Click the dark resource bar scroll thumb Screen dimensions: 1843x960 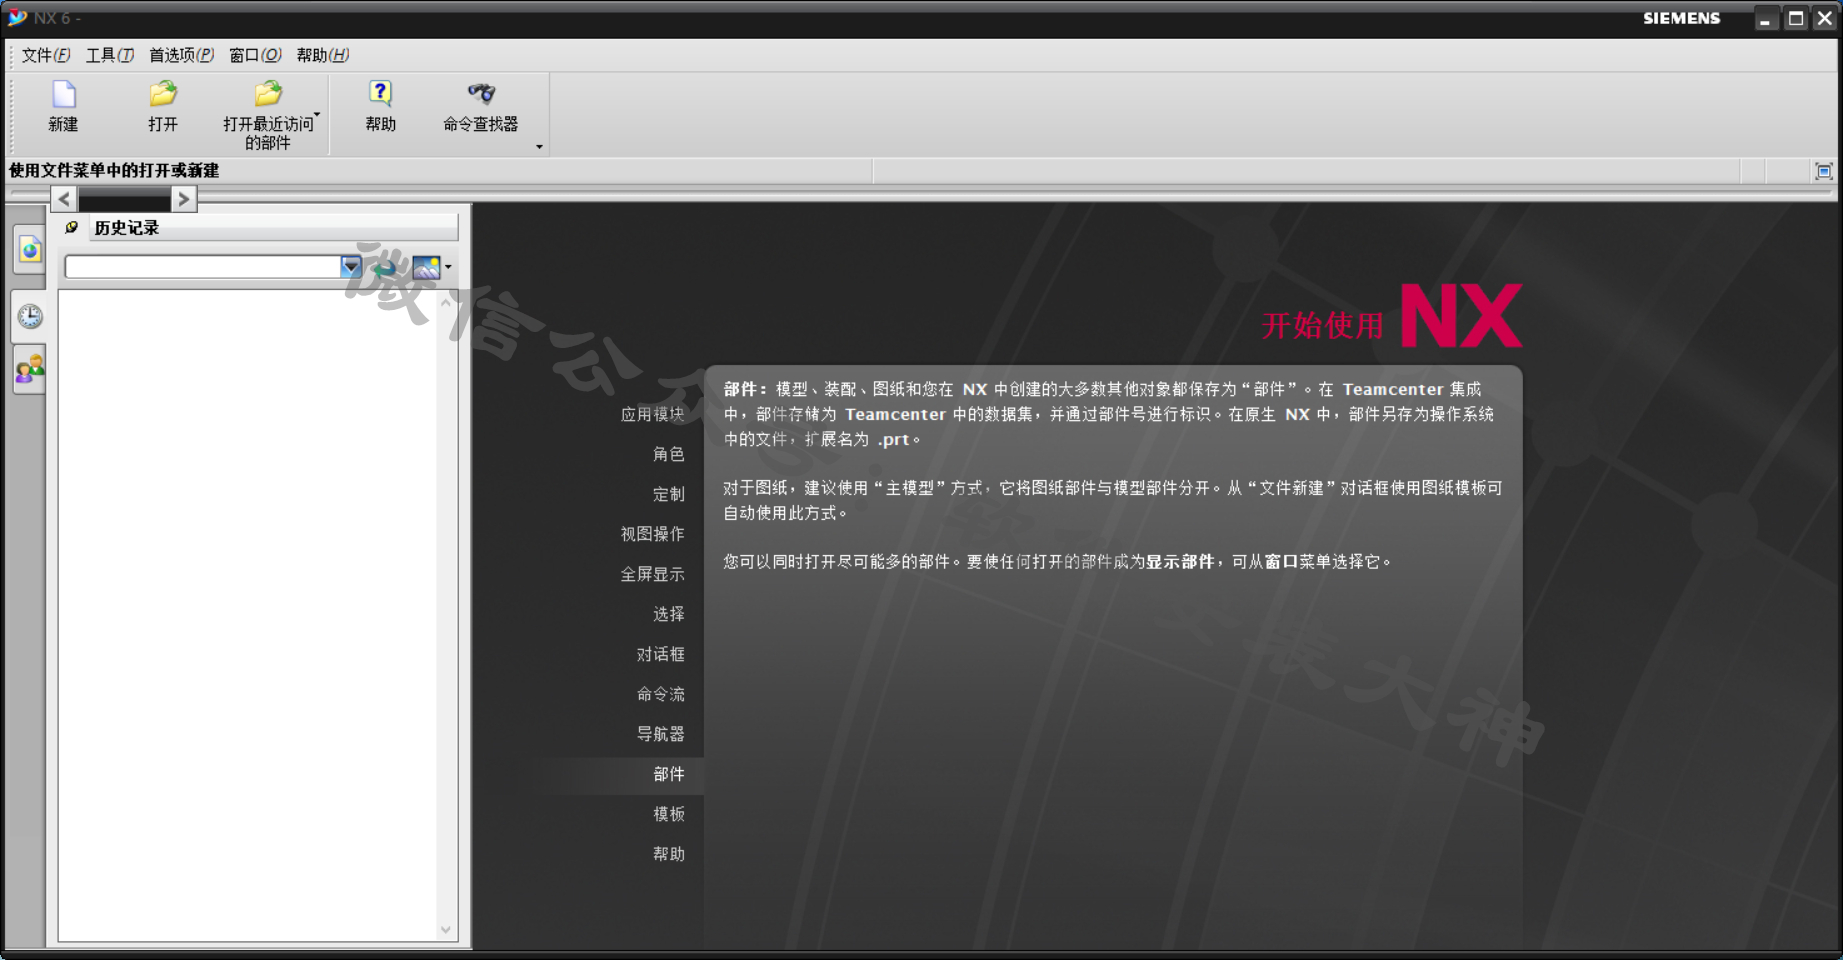tap(124, 199)
